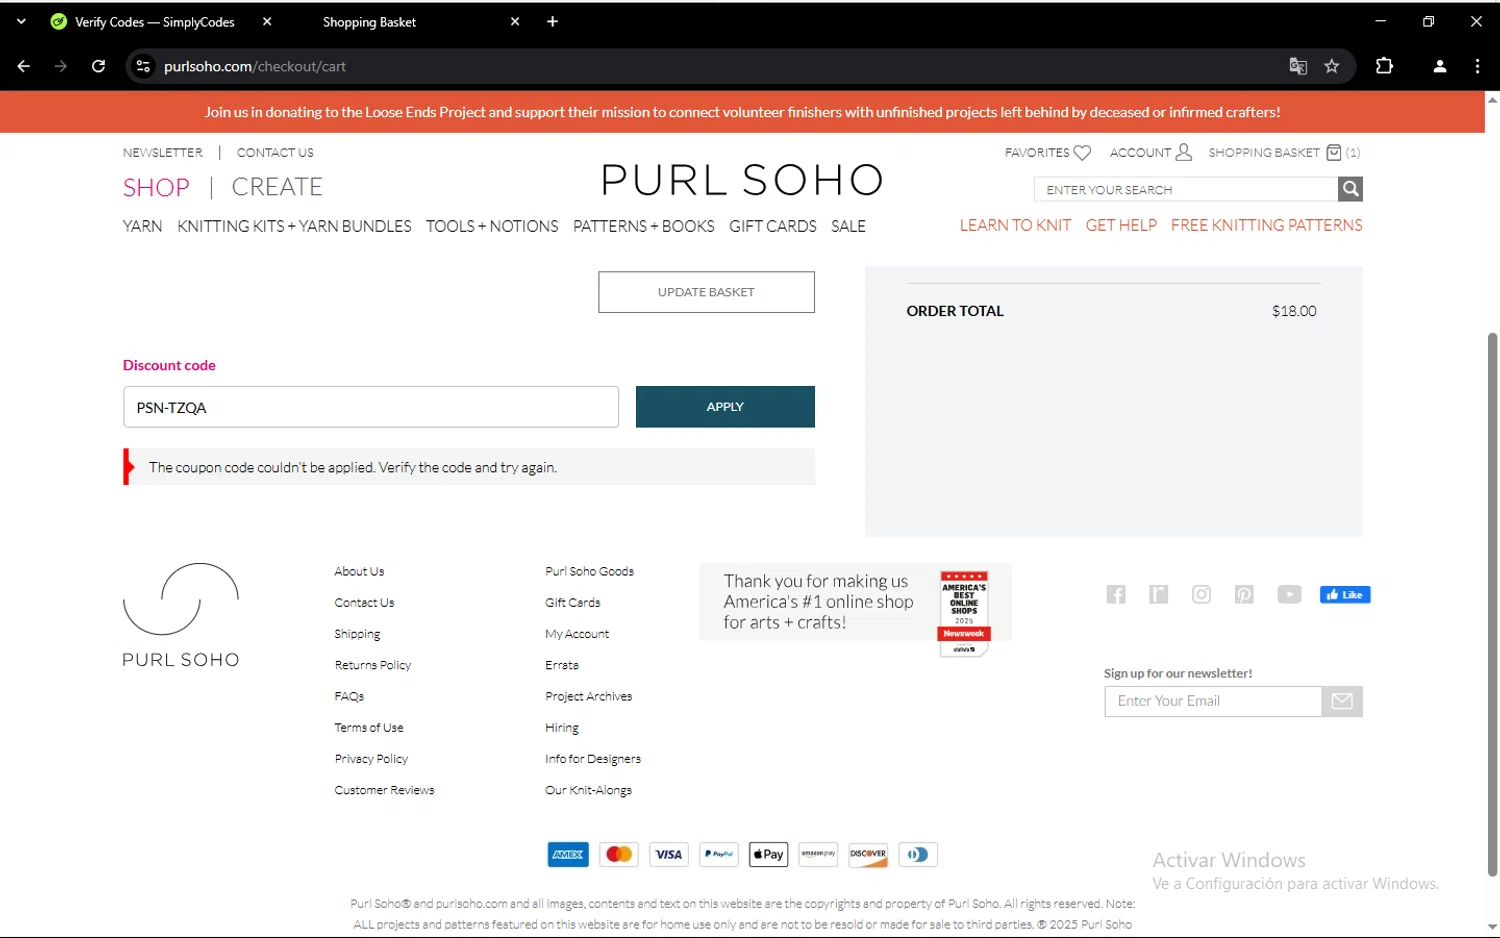Open Chrome profile icon
Image resolution: width=1500 pixels, height=938 pixels.
pyautogui.click(x=1440, y=66)
